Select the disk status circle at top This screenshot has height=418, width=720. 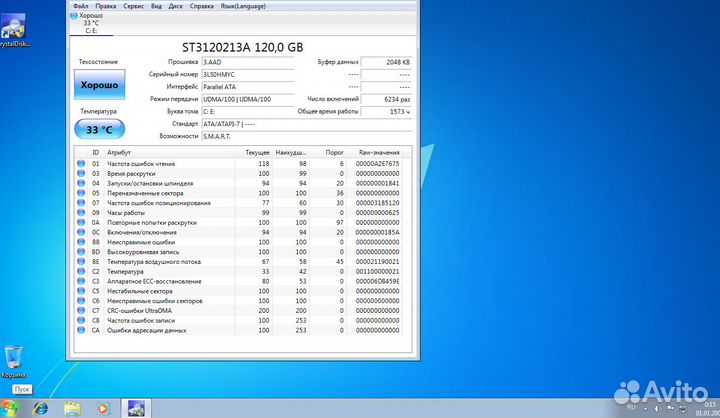73,17
